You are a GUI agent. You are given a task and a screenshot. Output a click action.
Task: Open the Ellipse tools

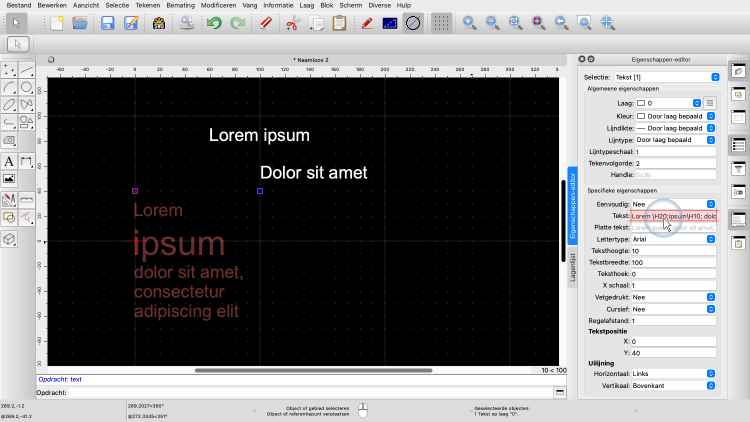pyautogui.click(x=9, y=105)
